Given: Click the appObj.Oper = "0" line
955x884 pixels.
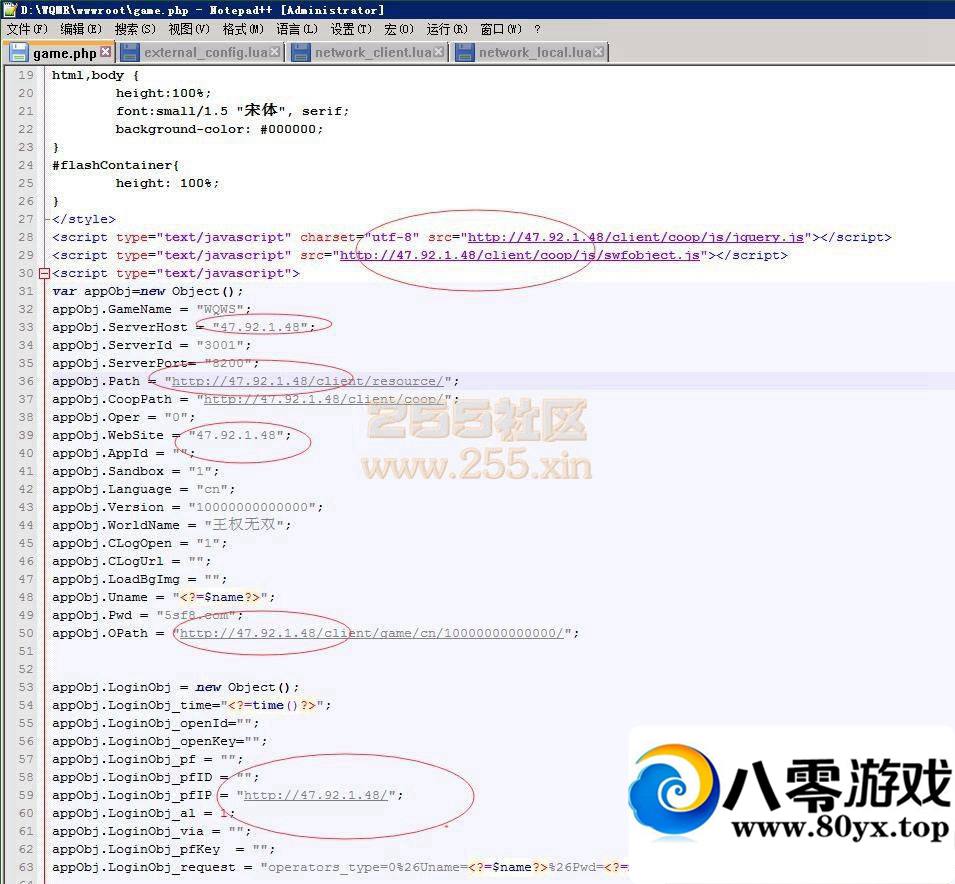Looking at the screenshot, I should [x=124, y=417].
